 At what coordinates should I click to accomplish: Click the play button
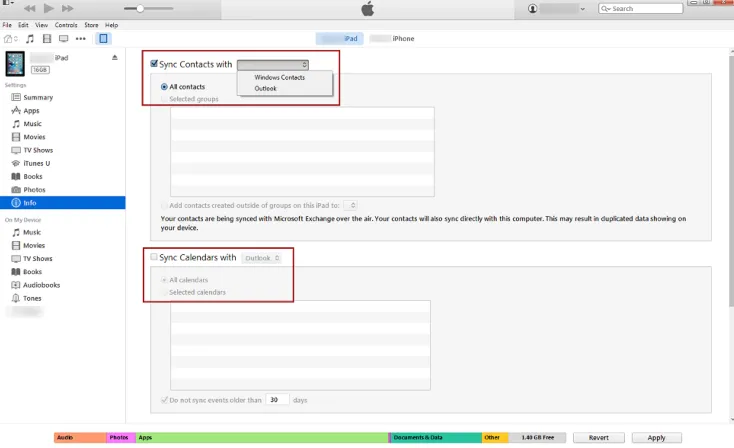49,8
